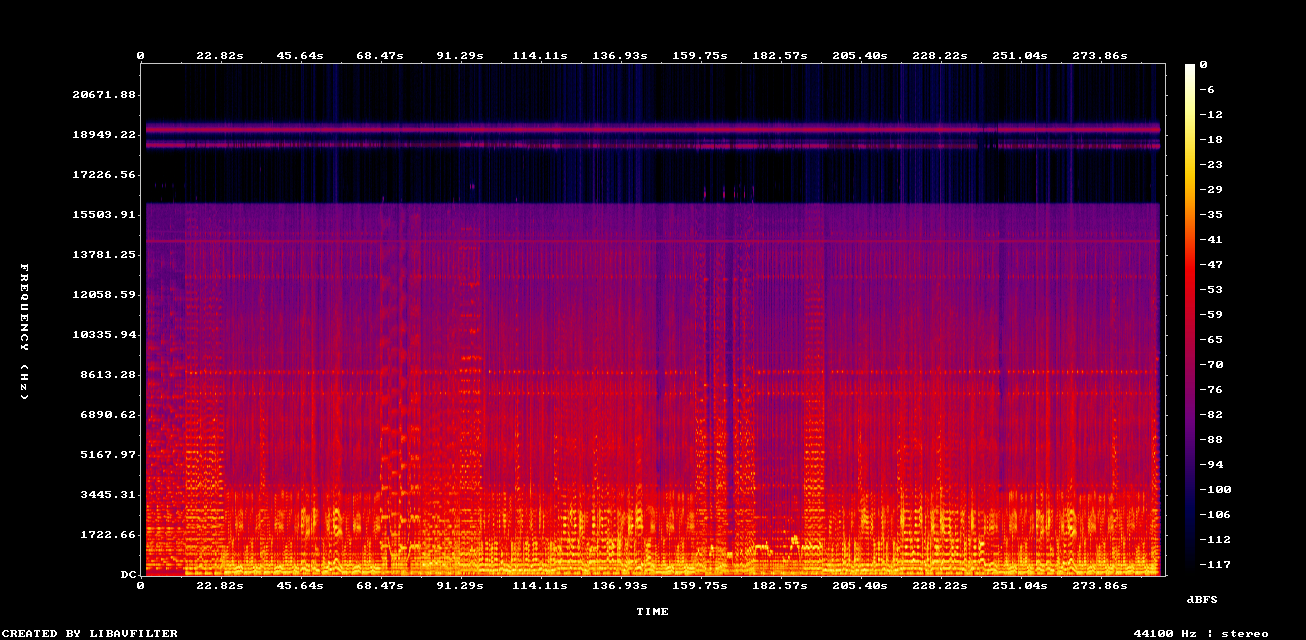The height and width of the screenshot is (640, 1306).
Task: Click the dBFS unit label
Action: pyautogui.click(x=1201, y=599)
